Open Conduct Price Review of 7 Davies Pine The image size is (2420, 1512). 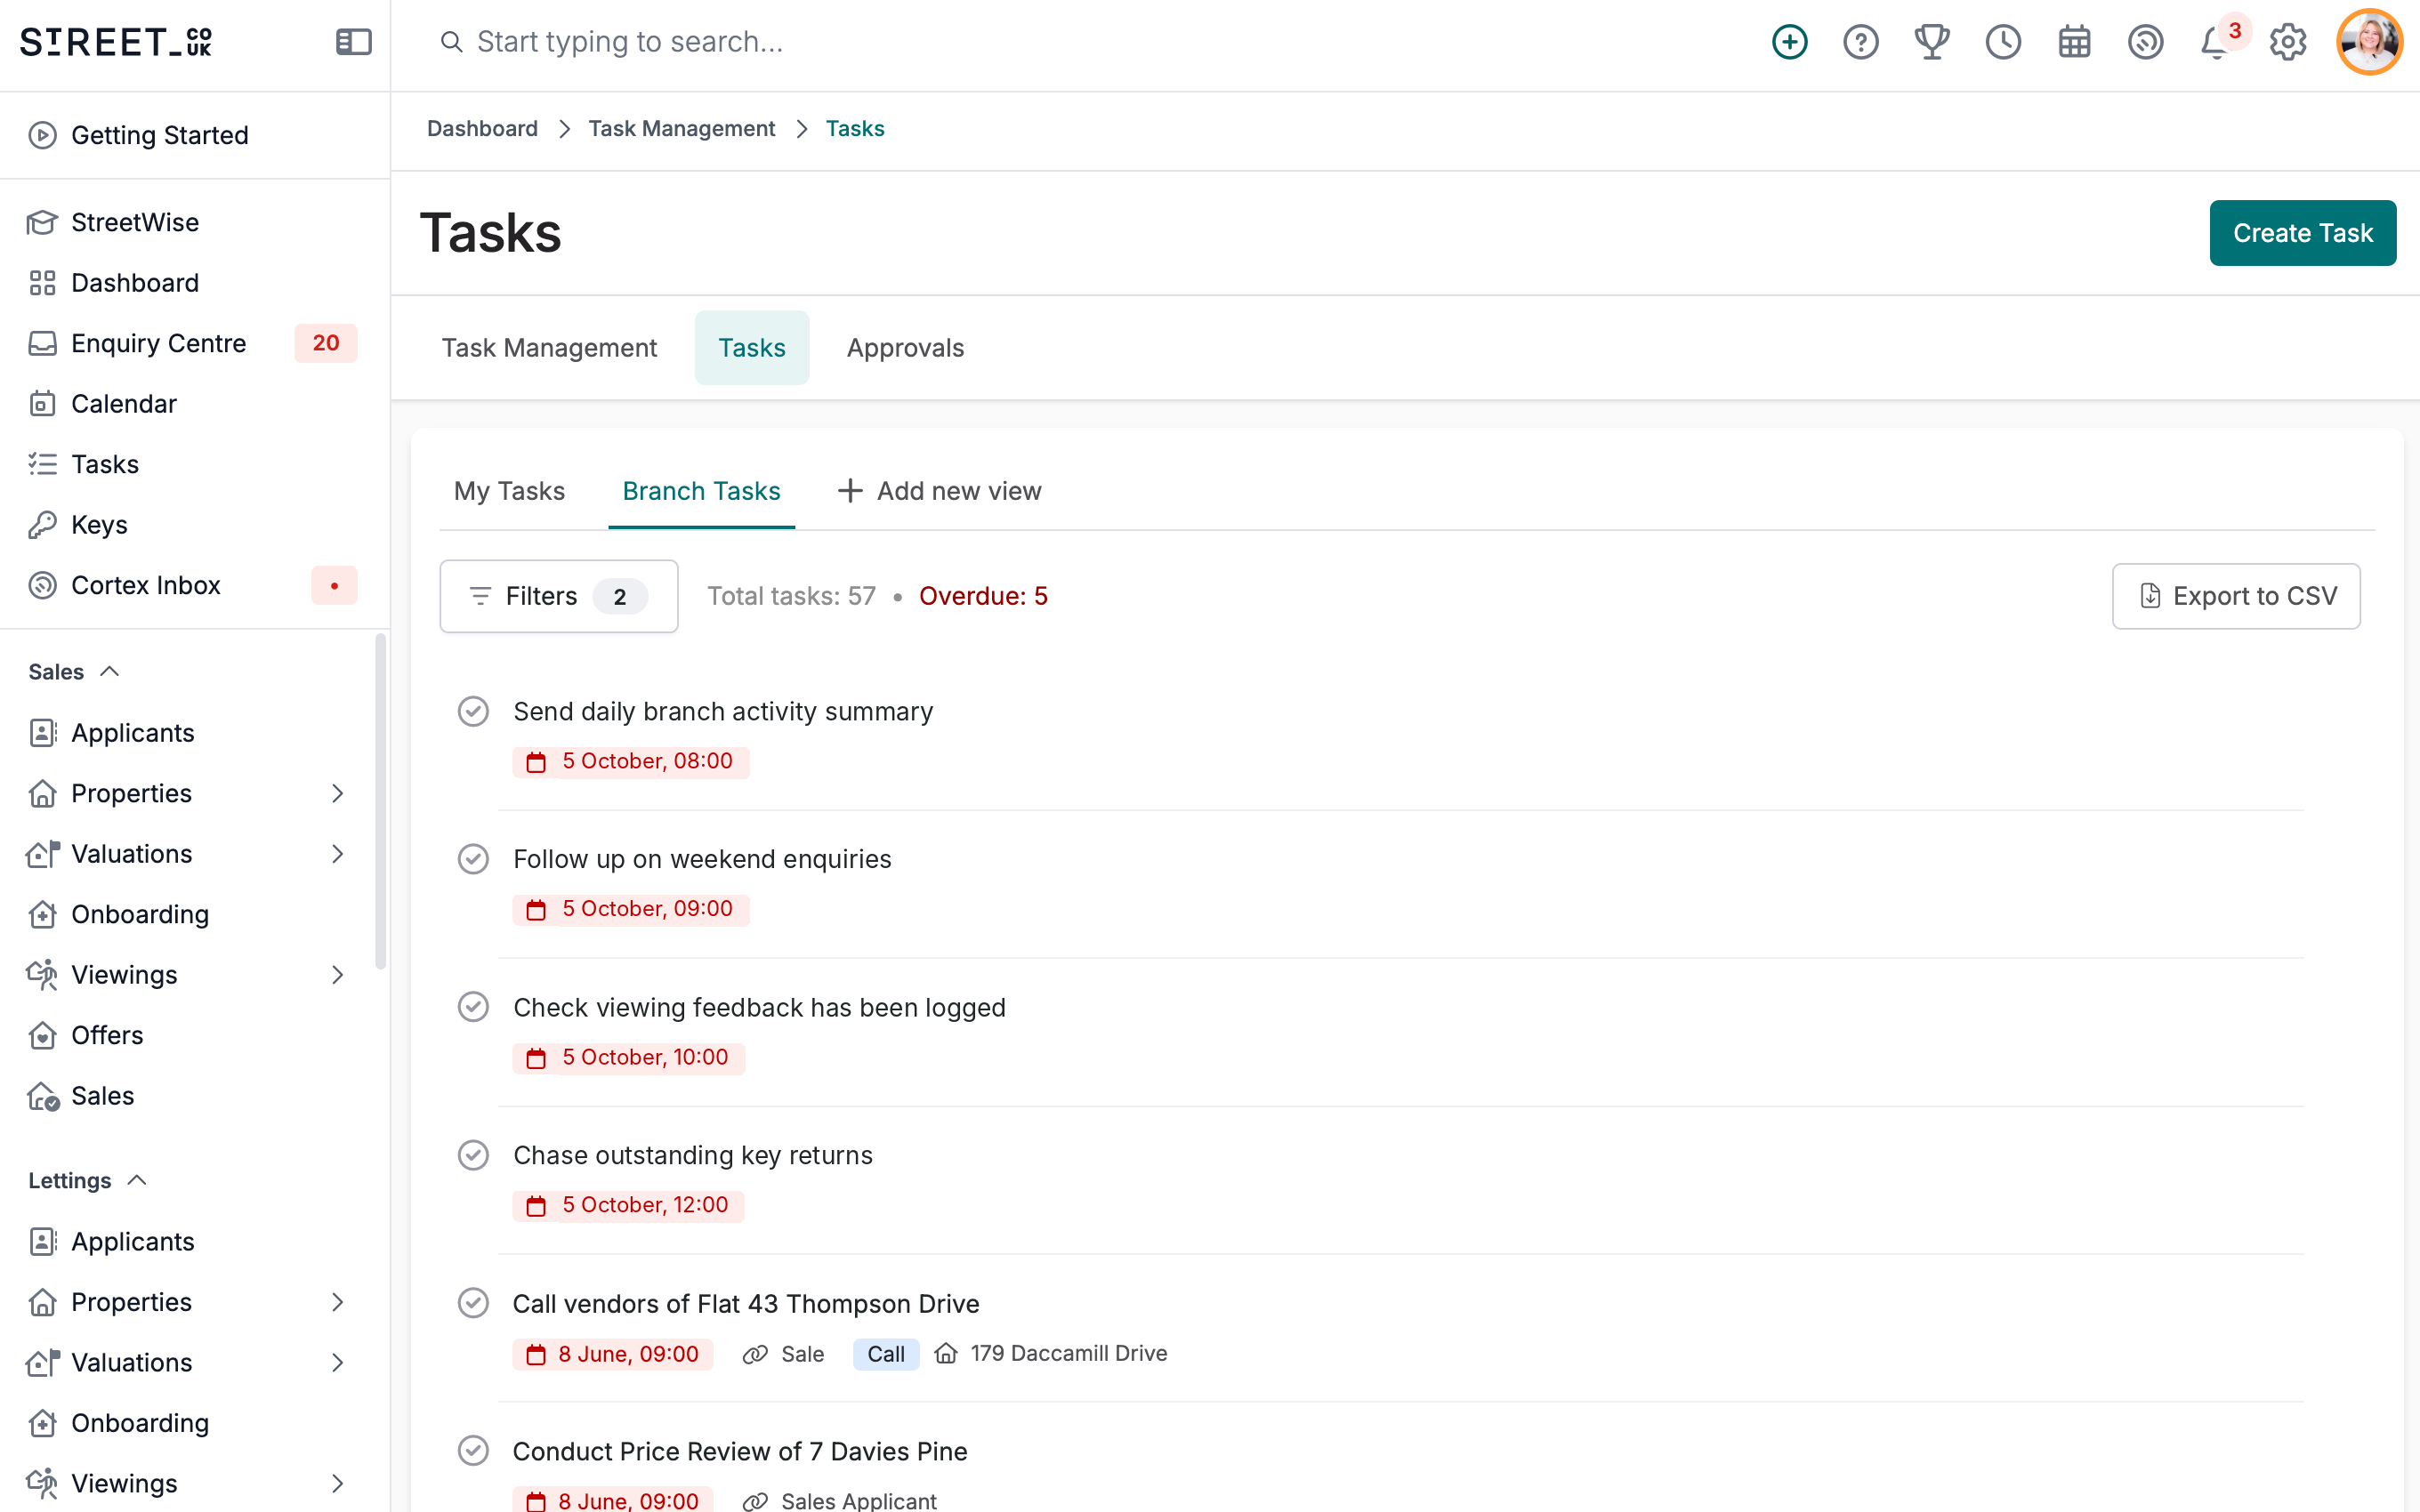739,1451
